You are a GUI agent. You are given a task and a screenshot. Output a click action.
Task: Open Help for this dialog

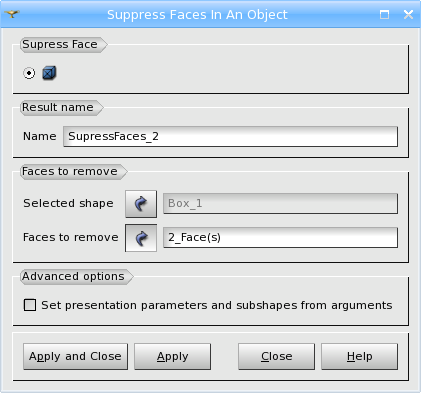[x=359, y=356]
